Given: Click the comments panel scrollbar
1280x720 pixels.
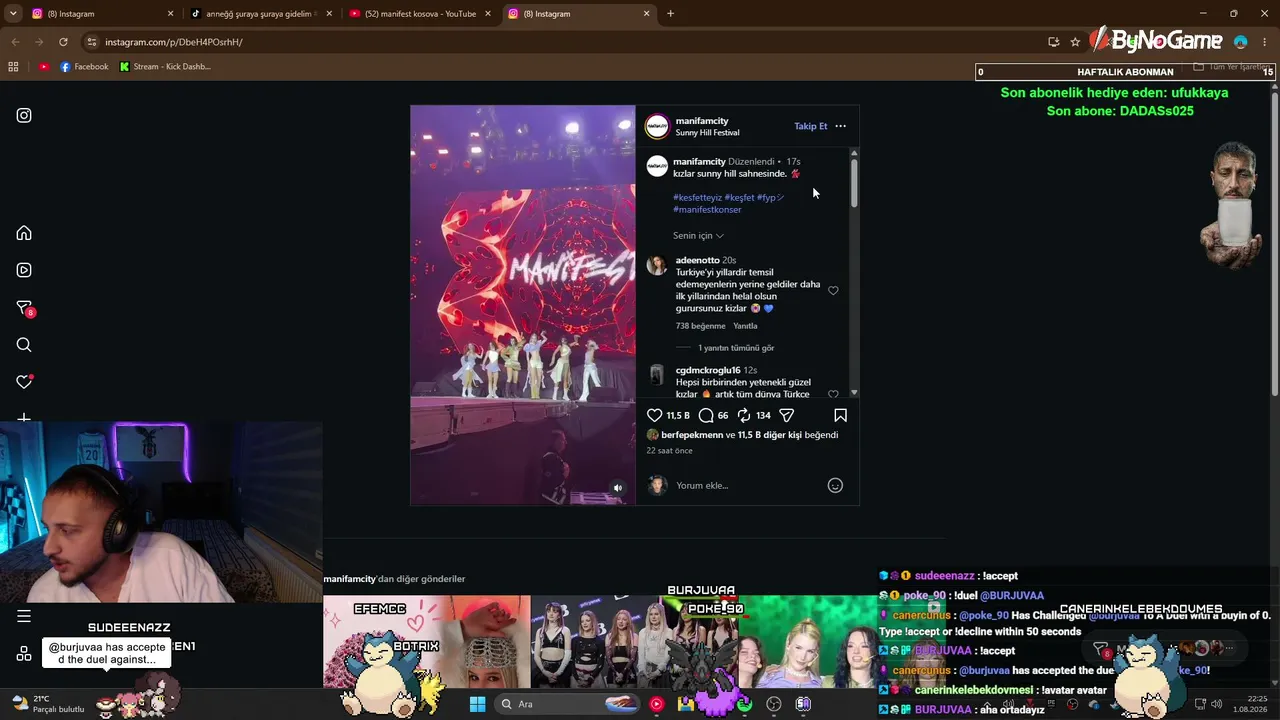Looking at the screenshot, I should (854, 181).
